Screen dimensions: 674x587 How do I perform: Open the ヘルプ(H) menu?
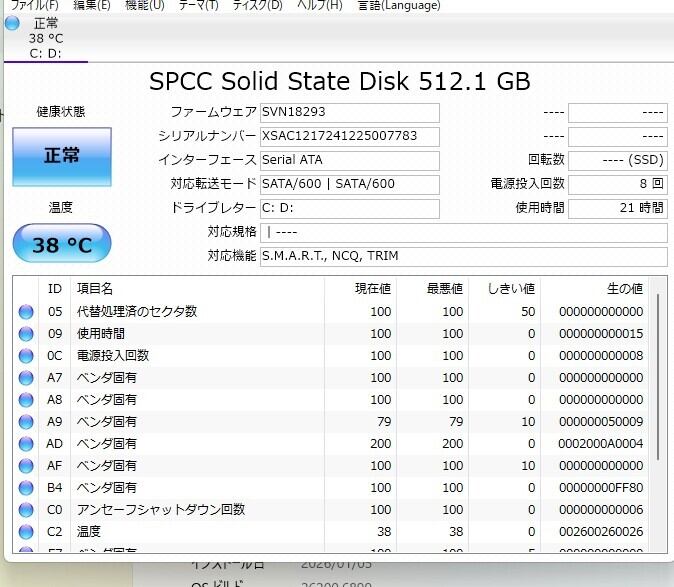[320, 5]
